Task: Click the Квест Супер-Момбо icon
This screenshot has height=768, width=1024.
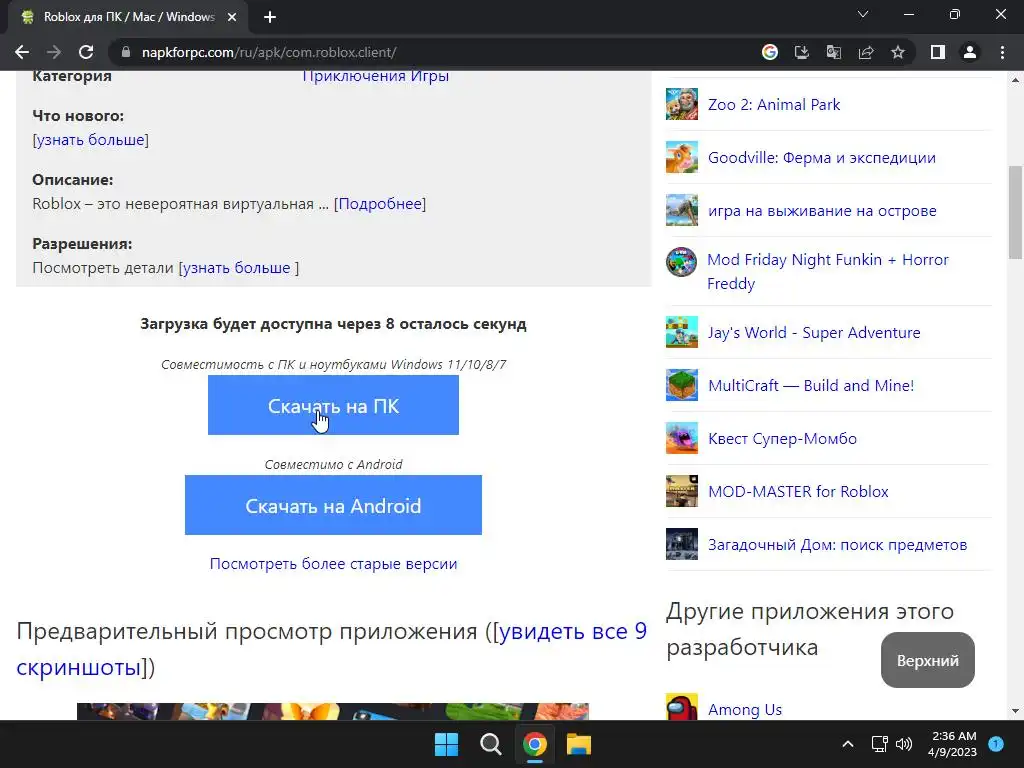Action: coord(682,438)
